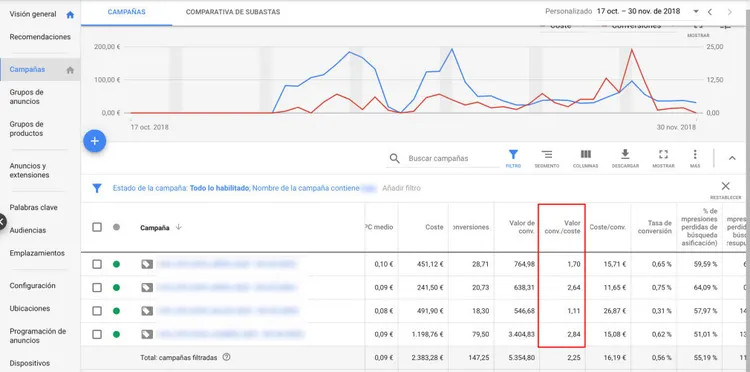
Task: Toggle green status dot in 451,12 € row
Action: [x=116, y=264]
